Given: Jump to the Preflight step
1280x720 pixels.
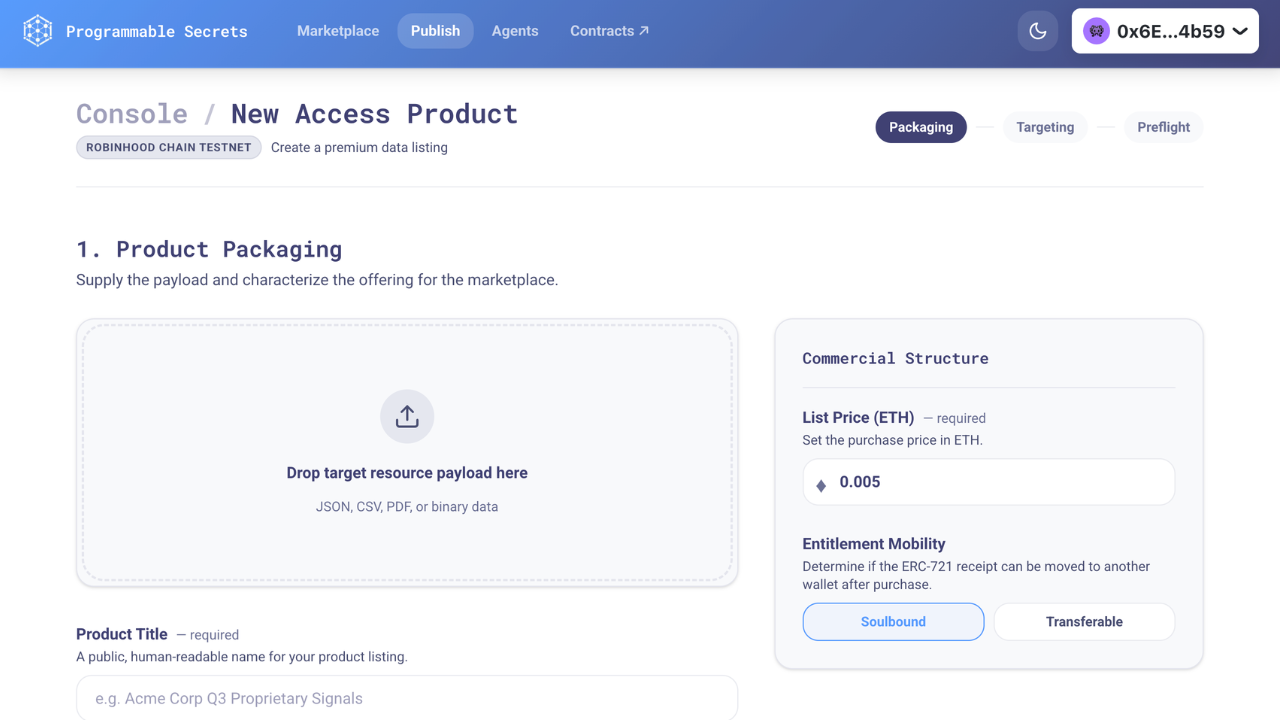Looking at the screenshot, I should tap(1163, 127).
